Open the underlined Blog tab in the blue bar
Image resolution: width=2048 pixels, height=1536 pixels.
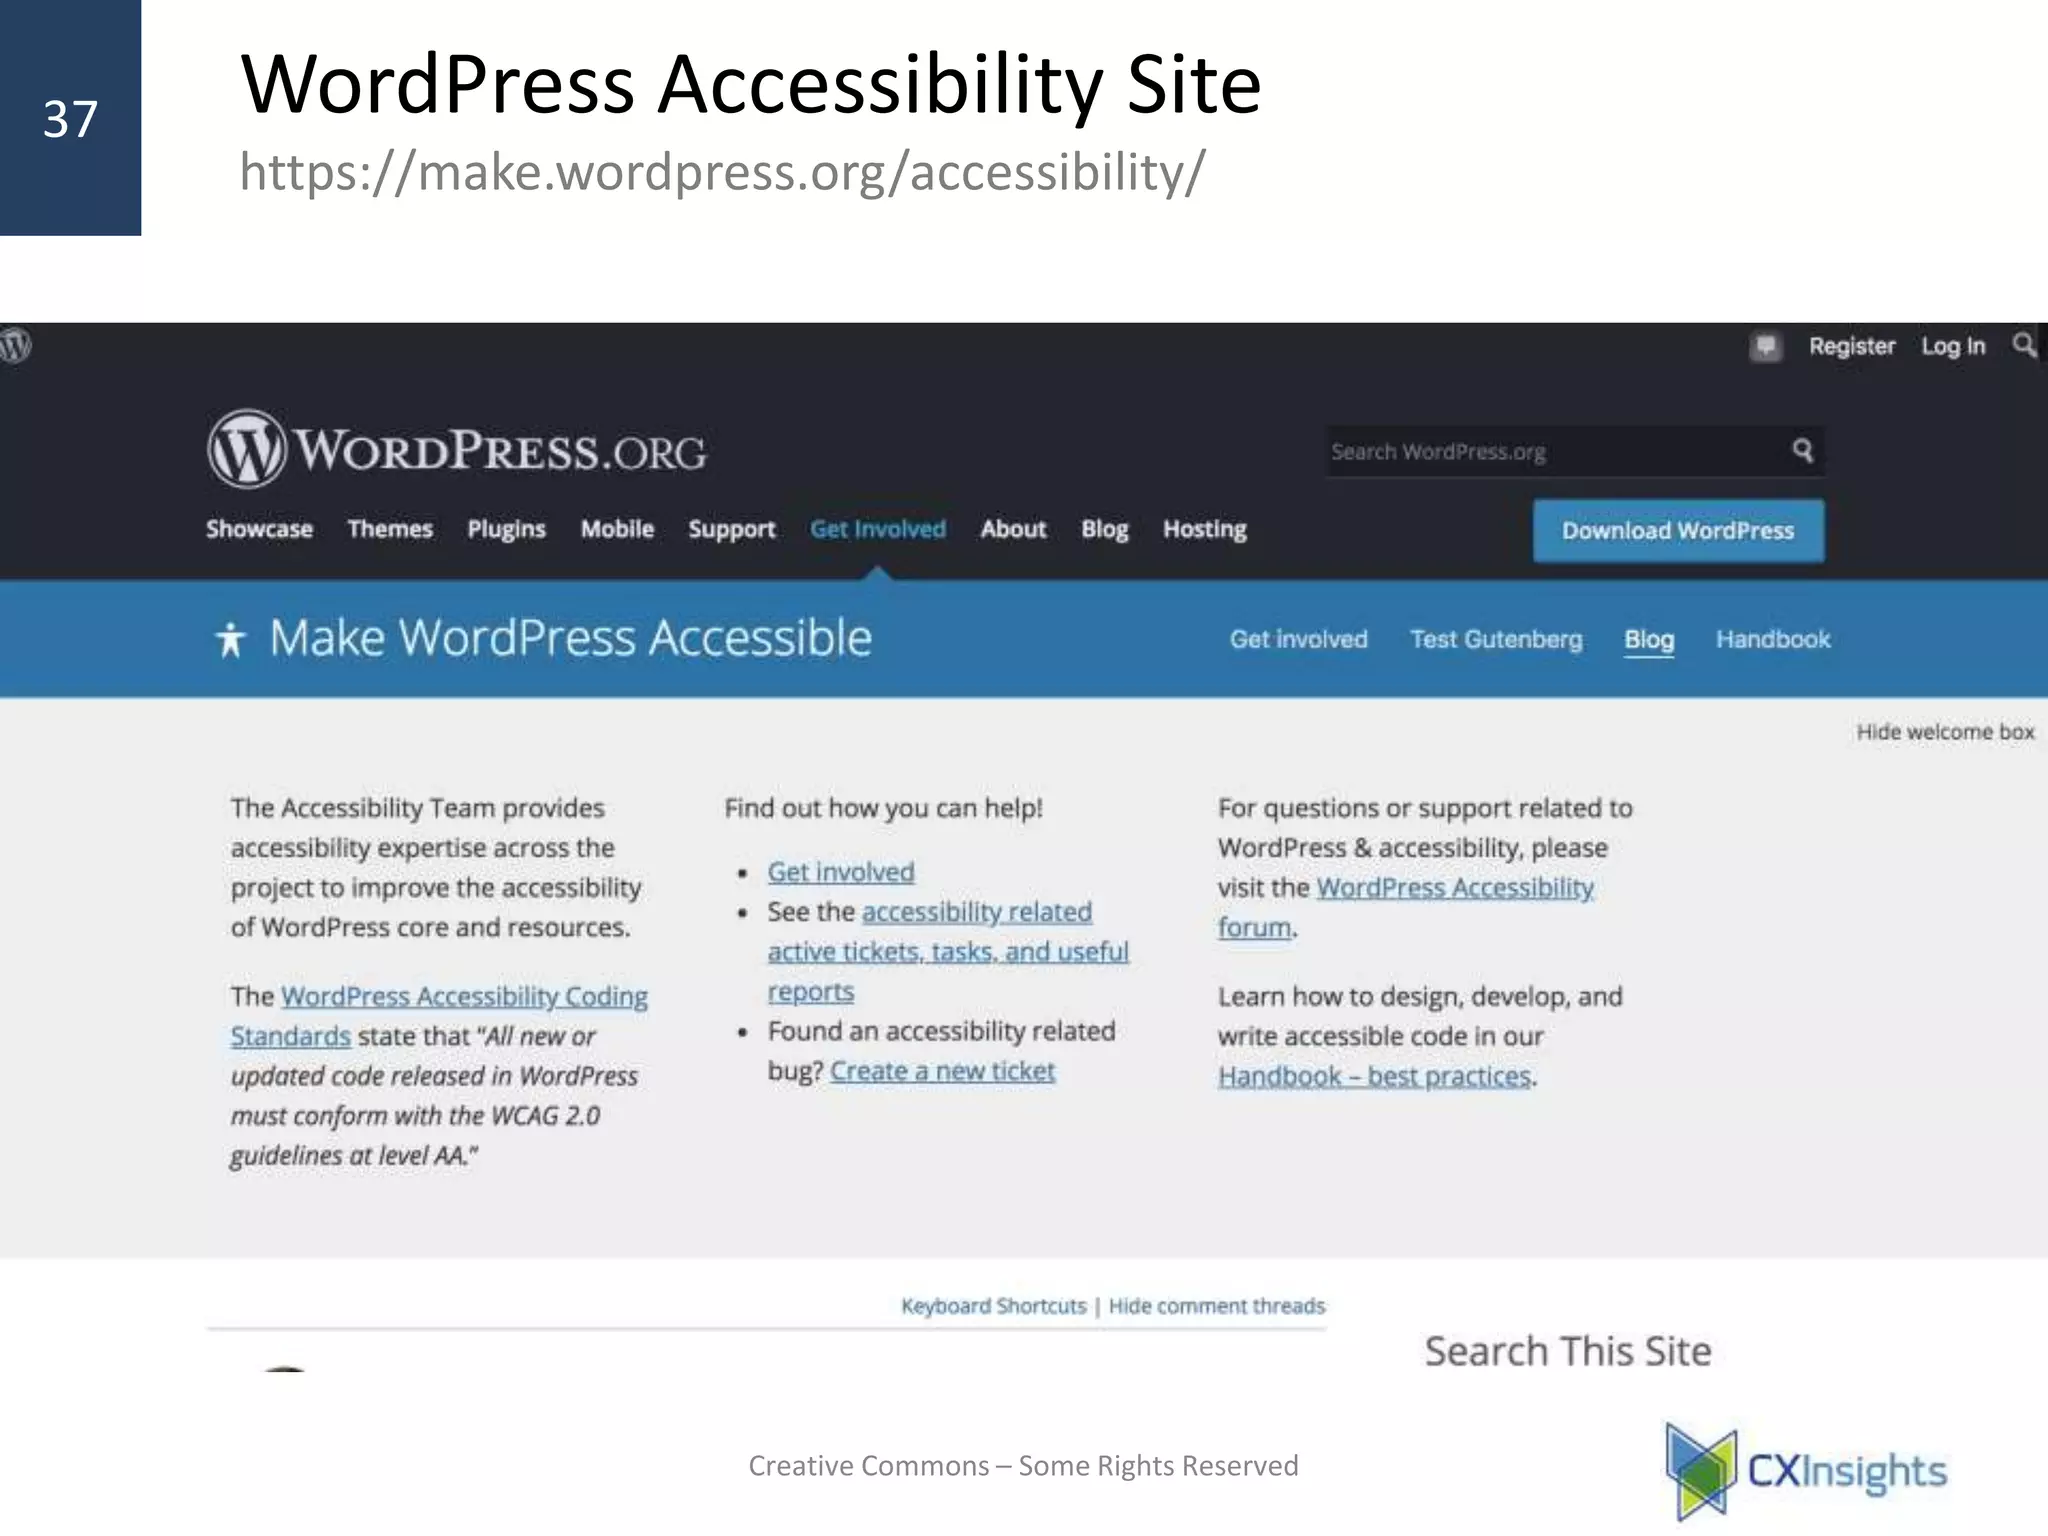tap(1649, 640)
